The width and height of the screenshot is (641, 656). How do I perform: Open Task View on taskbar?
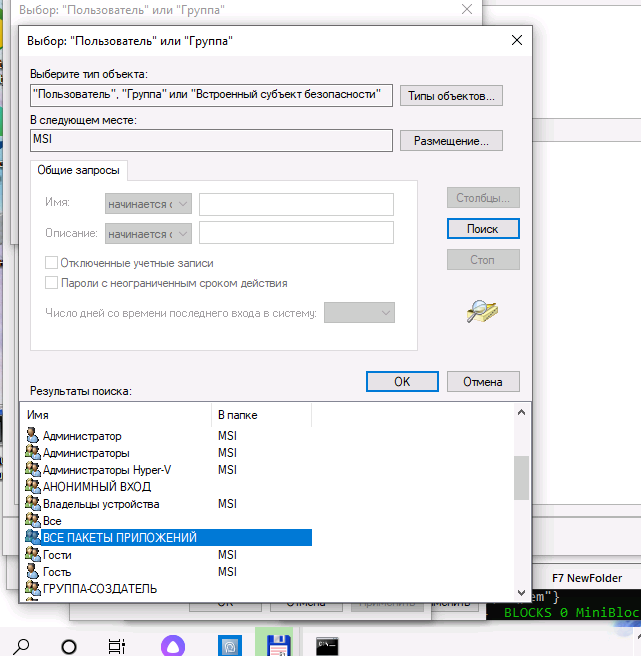coord(116,647)
